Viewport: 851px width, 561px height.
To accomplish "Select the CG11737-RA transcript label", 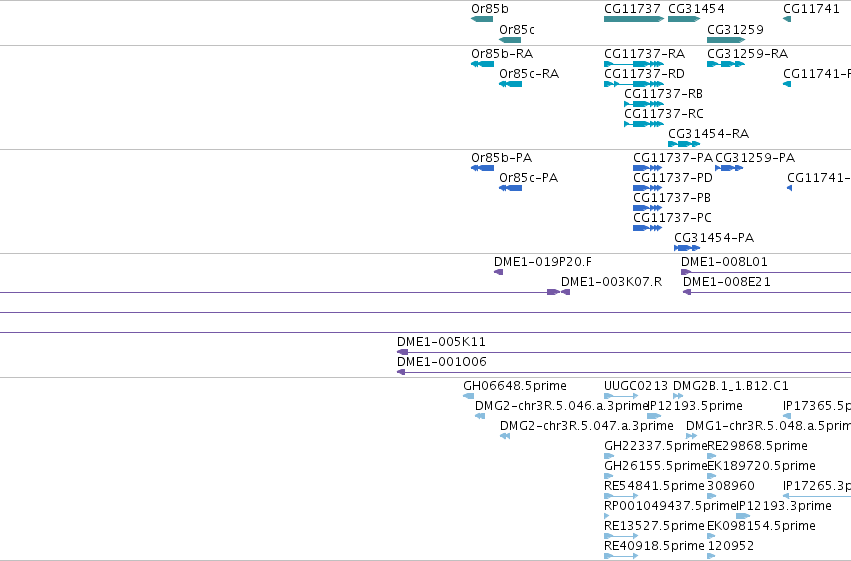I will tap(645, 54).
